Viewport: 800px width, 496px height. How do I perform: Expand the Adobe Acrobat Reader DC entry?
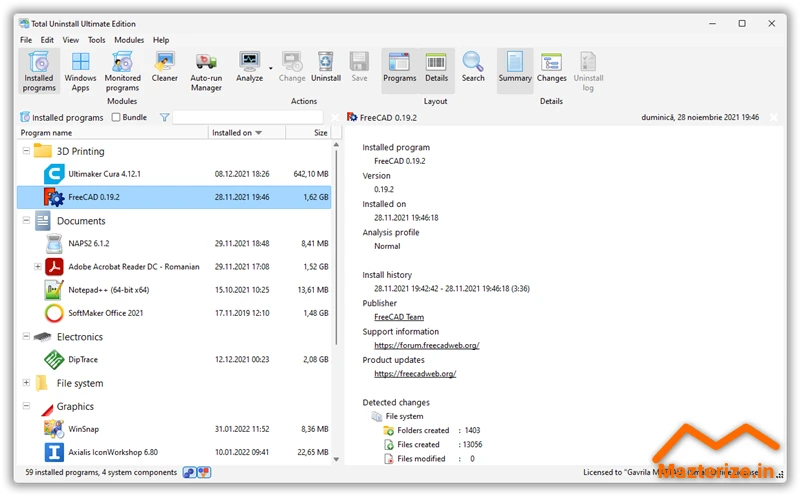[x=38, y=266]
